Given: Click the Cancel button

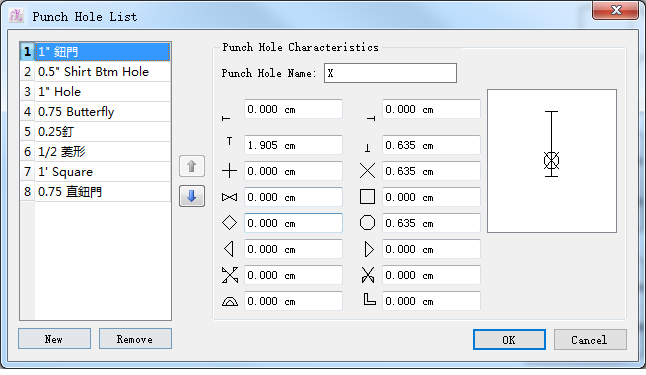Looking at the screenshot, I should (590, 340).
